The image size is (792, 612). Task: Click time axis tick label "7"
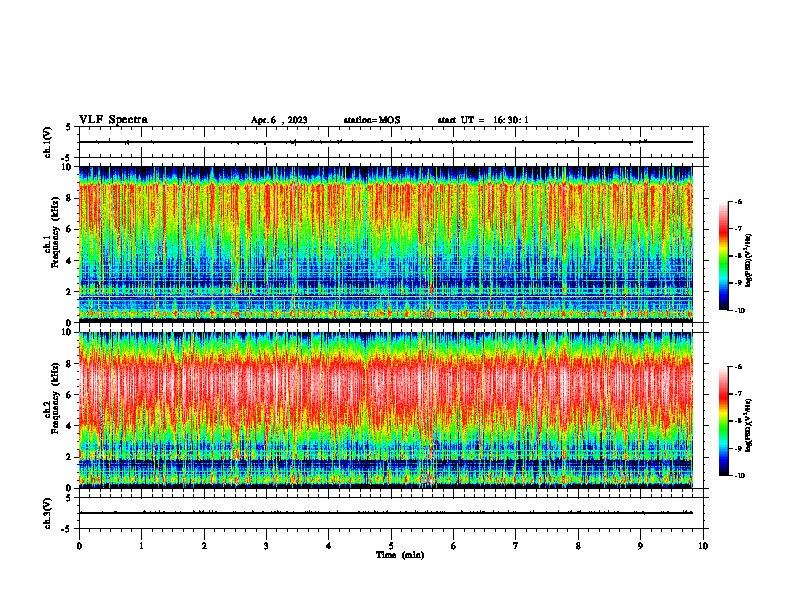pos(516,546)
